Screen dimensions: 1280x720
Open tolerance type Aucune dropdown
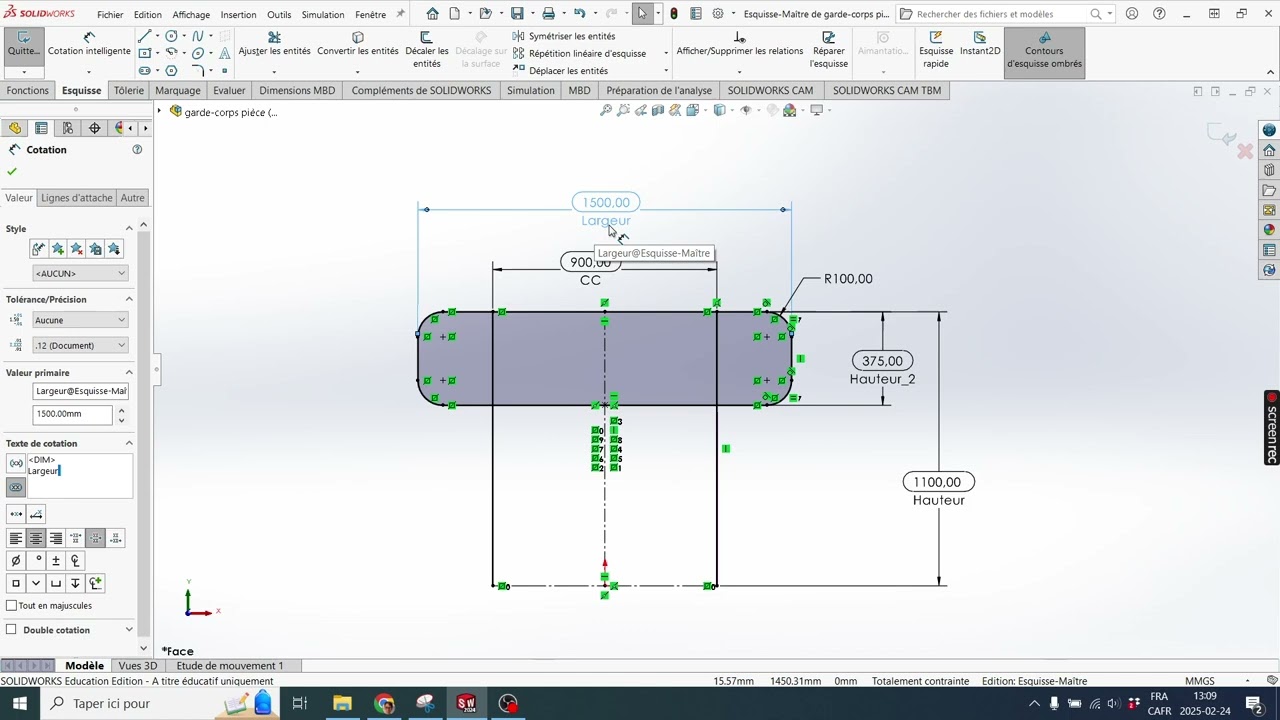[x=80, y=320]
